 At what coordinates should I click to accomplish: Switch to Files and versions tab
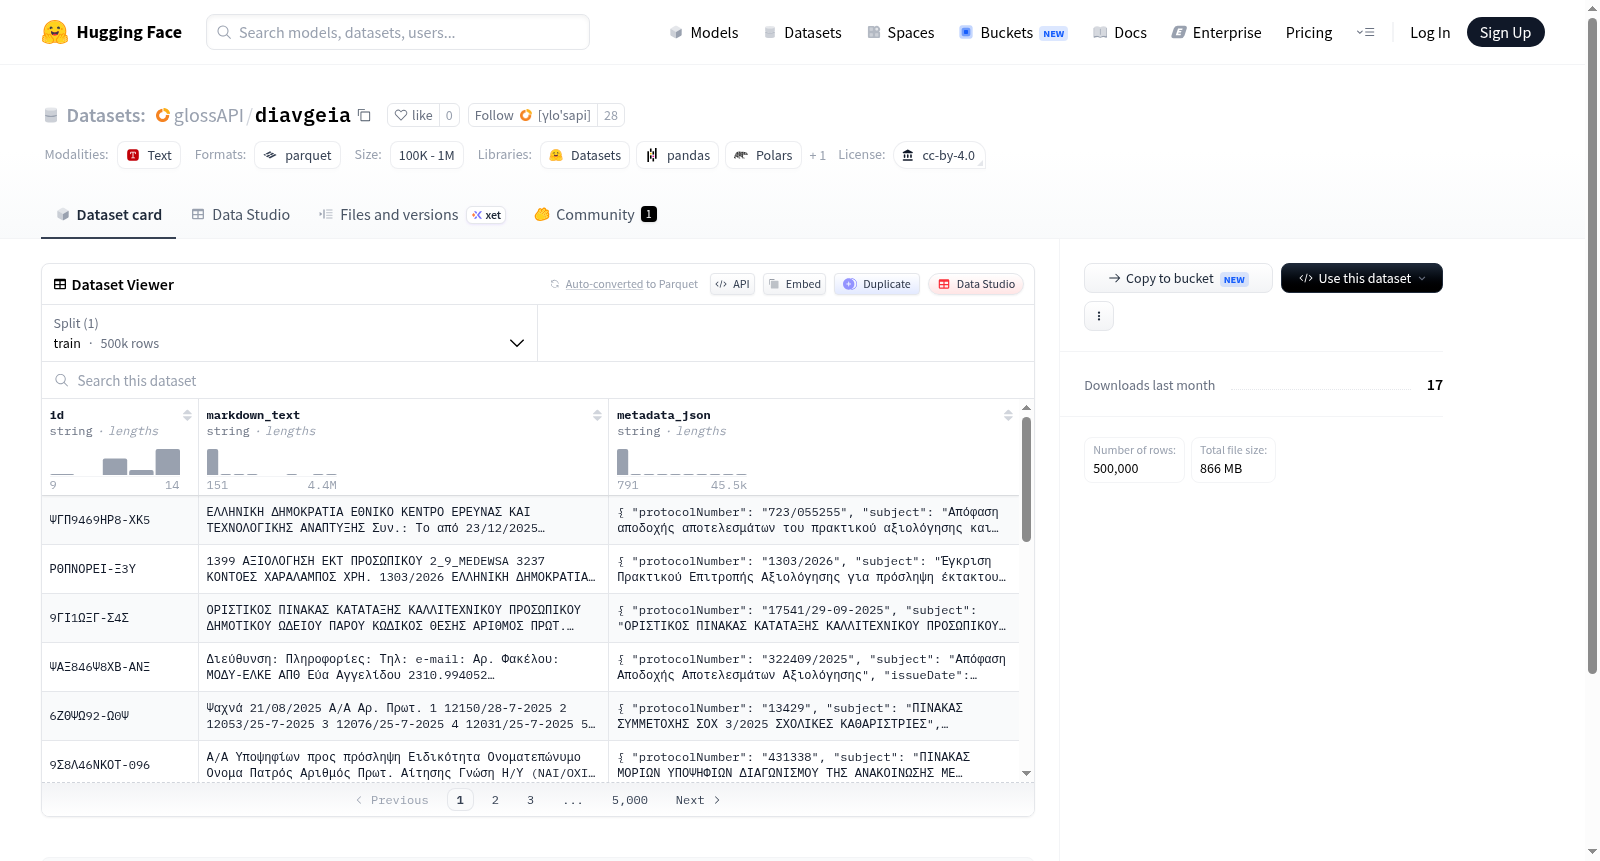[412, 214]
